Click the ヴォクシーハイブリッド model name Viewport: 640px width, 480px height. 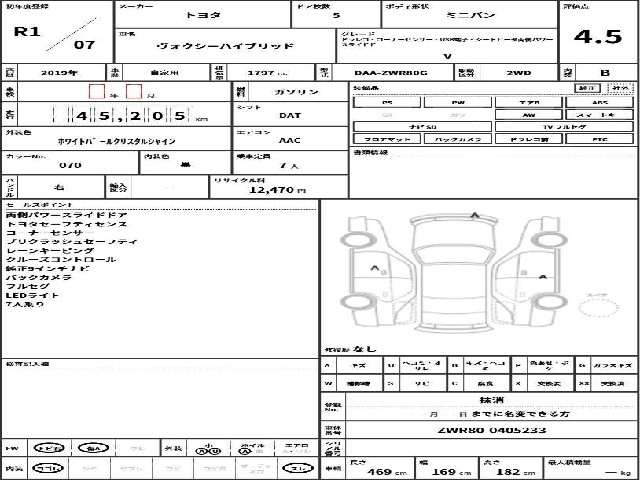(225, 46)
